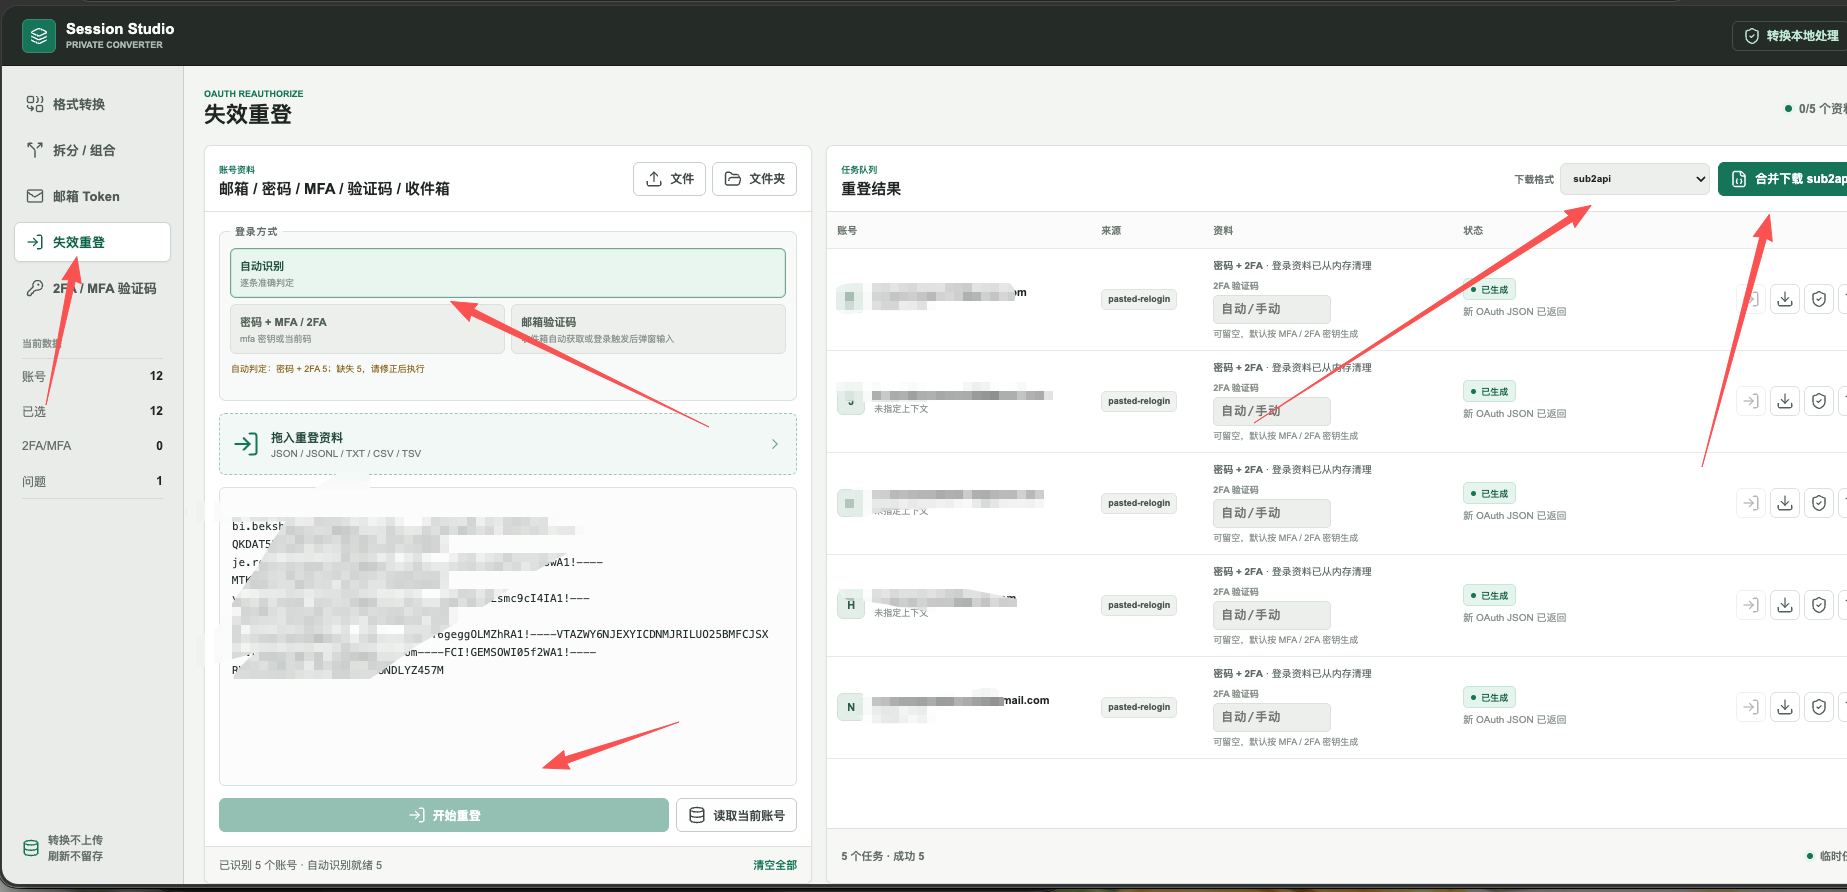Download the result of the H account row
Image resolution: width=1847 pixels, height=892 pixels.
(1785, 605)
